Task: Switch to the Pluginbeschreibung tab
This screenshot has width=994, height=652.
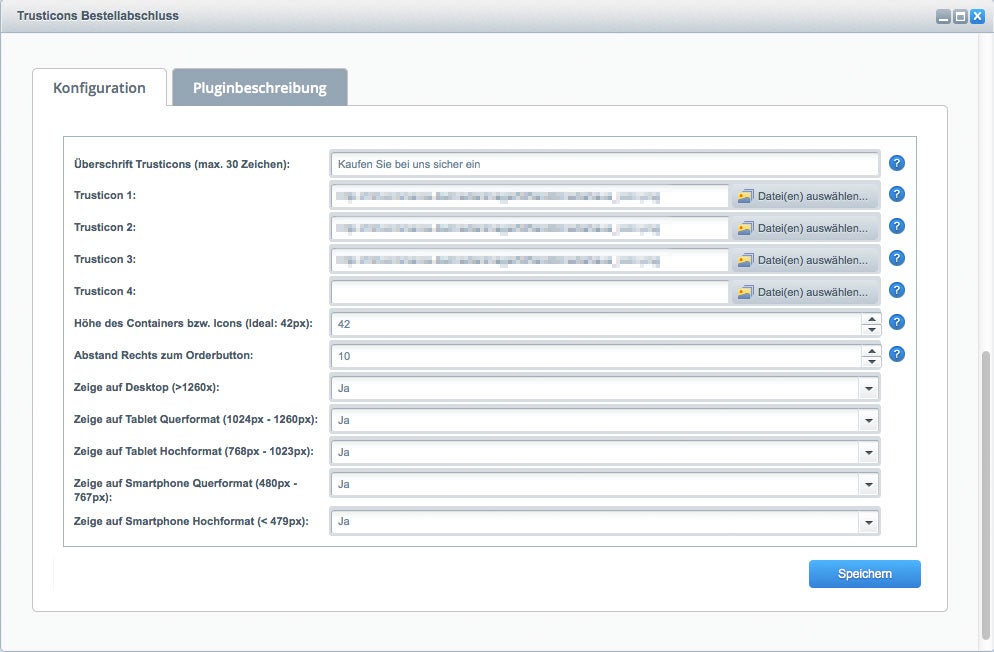Action: 259,88
